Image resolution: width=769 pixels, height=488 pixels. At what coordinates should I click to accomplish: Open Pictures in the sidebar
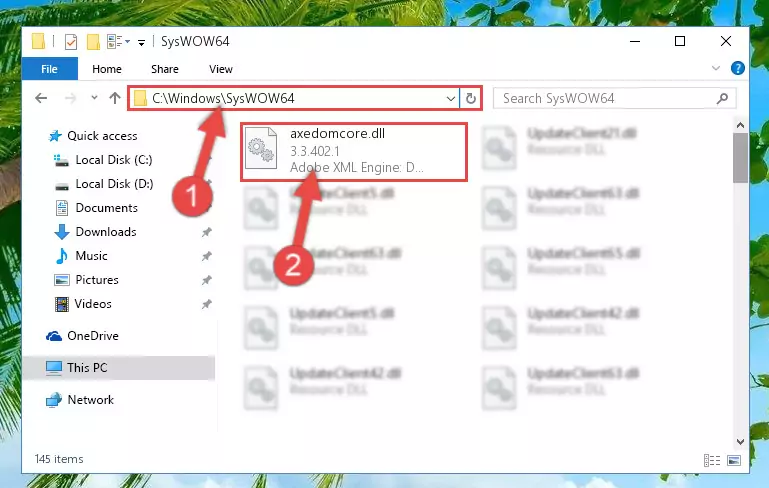pyautogui.click(x=97, y=280)
